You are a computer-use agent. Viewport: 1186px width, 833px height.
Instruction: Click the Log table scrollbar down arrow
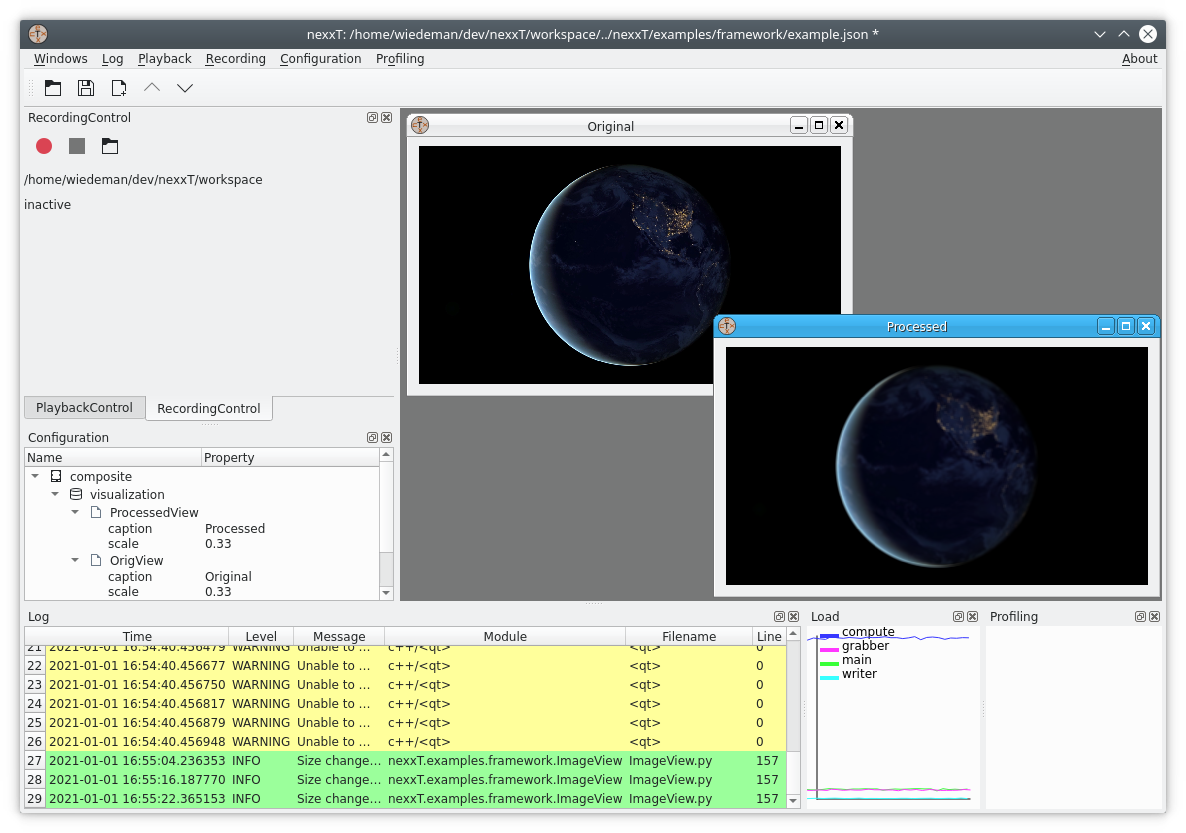coord(793,800)
